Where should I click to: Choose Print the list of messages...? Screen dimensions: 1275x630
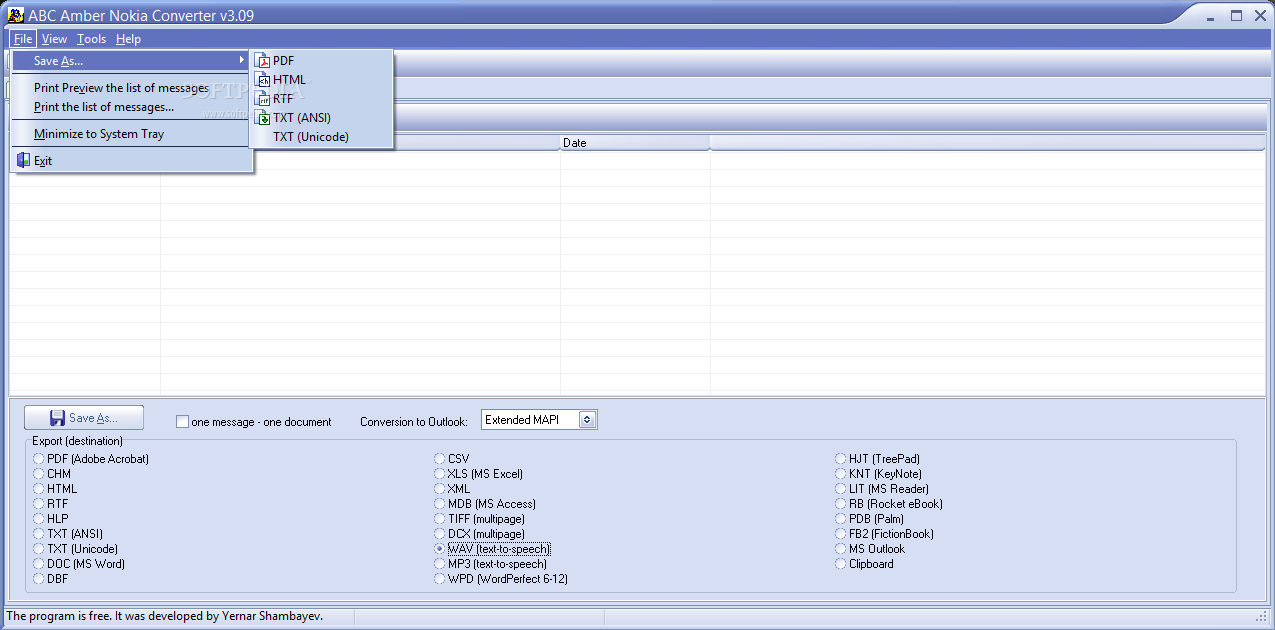[131, 107]
